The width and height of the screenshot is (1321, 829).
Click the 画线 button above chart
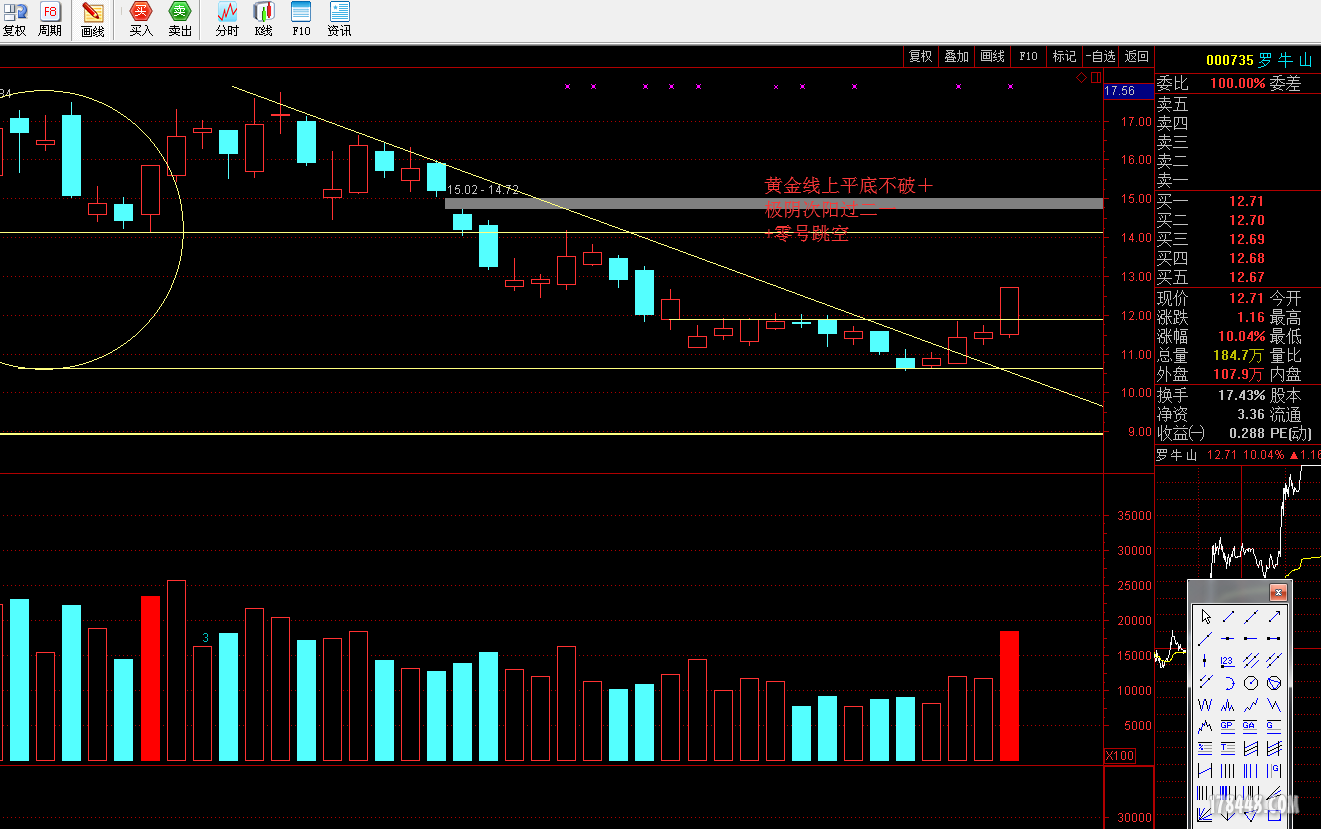click(992, 57)
